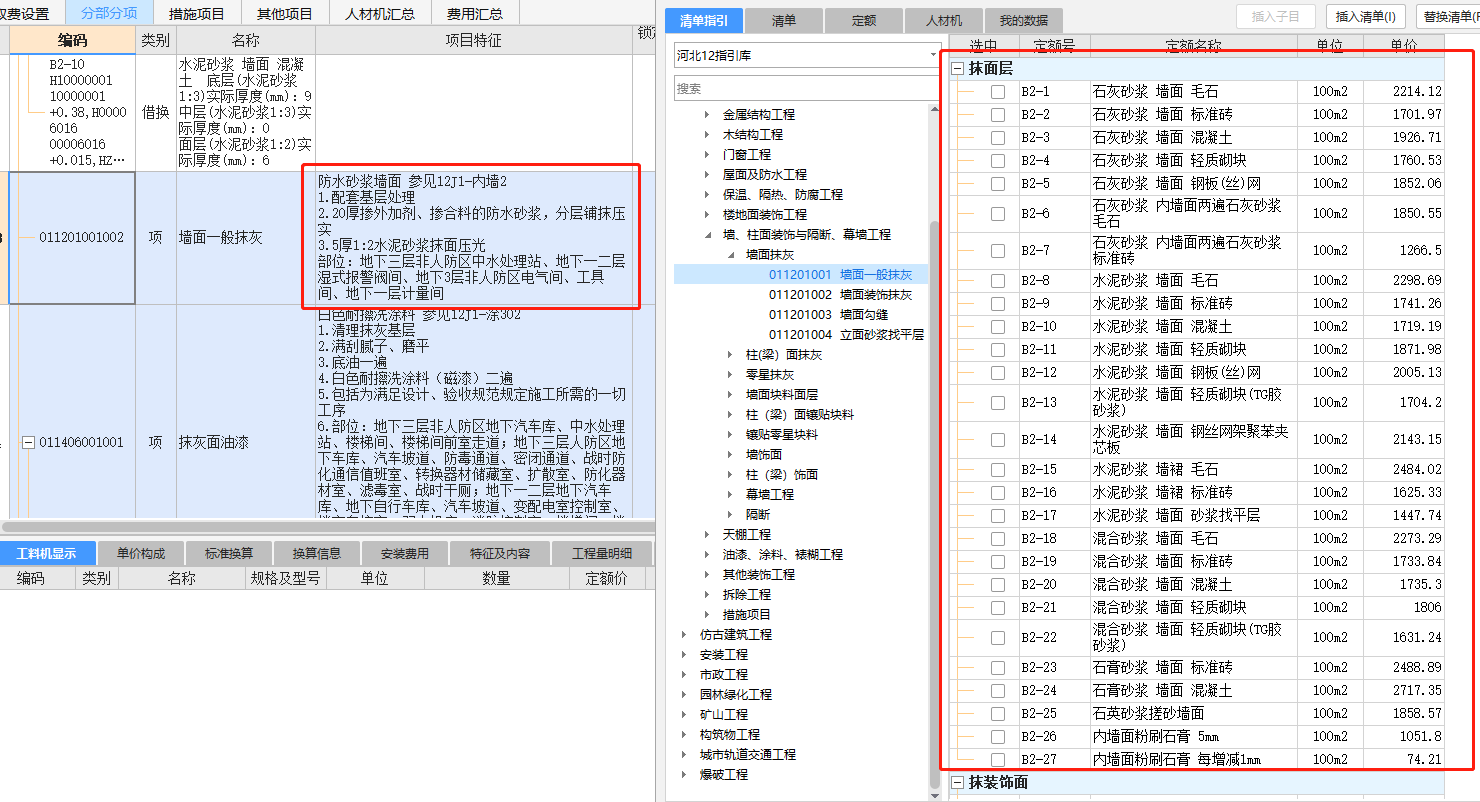Open the 河北12指引库 library dropdown
The height and width of the screenshot is (802, 1480).
click(x=933, y=55)
